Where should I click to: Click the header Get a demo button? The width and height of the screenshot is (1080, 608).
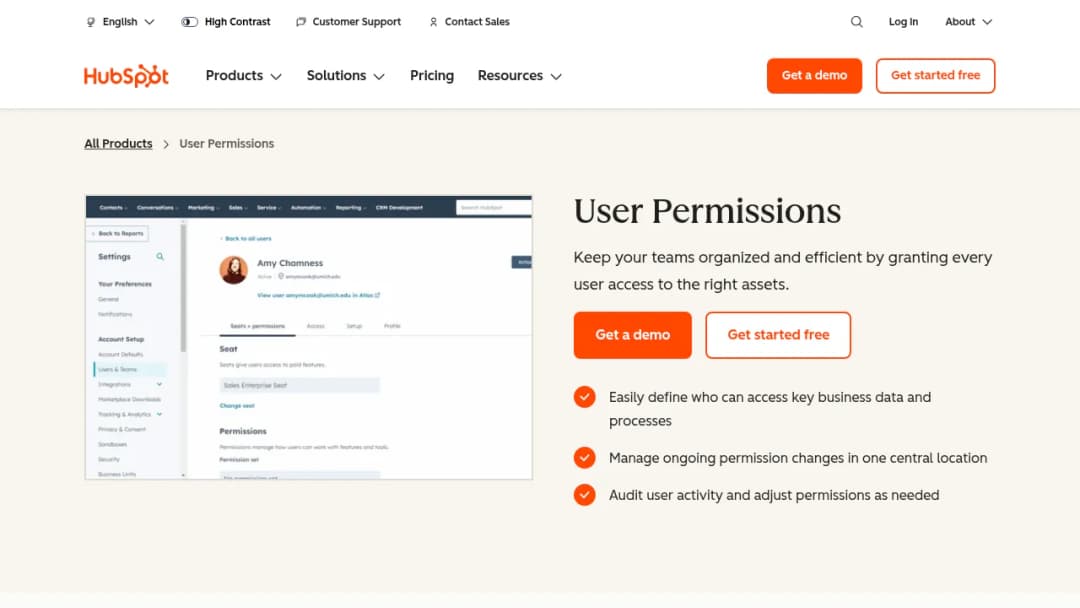[814, 76]
